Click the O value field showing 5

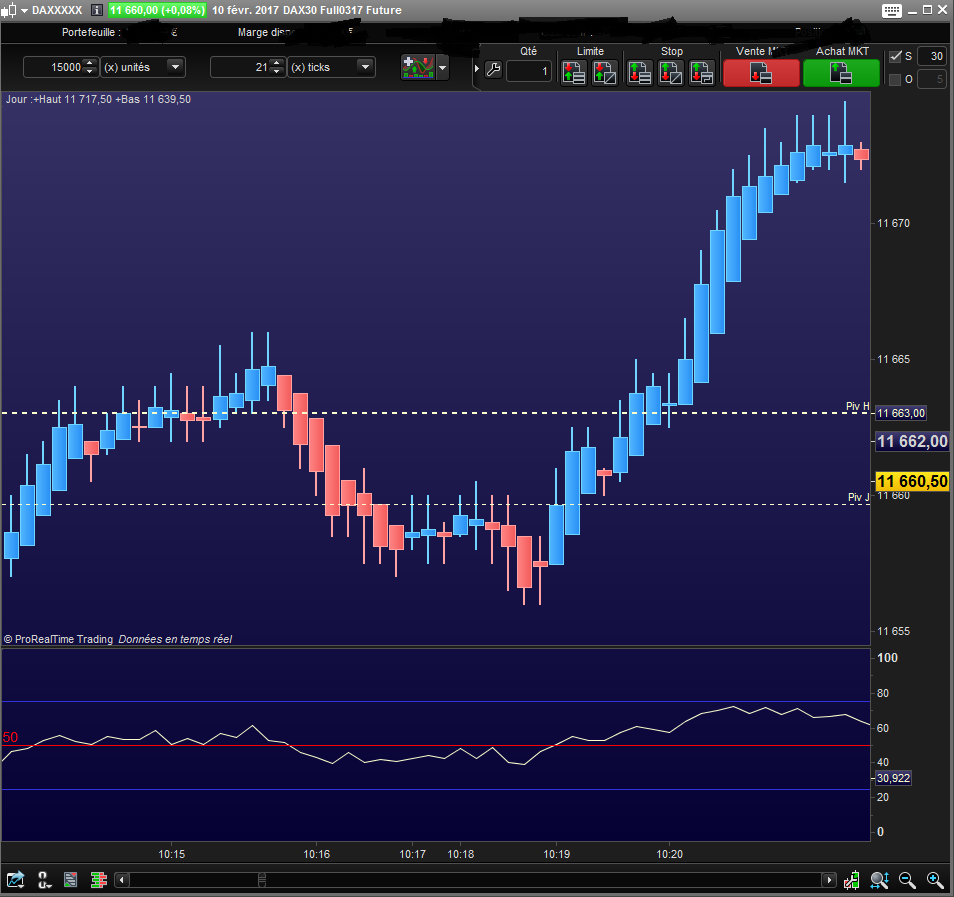(x=931, y=79)
